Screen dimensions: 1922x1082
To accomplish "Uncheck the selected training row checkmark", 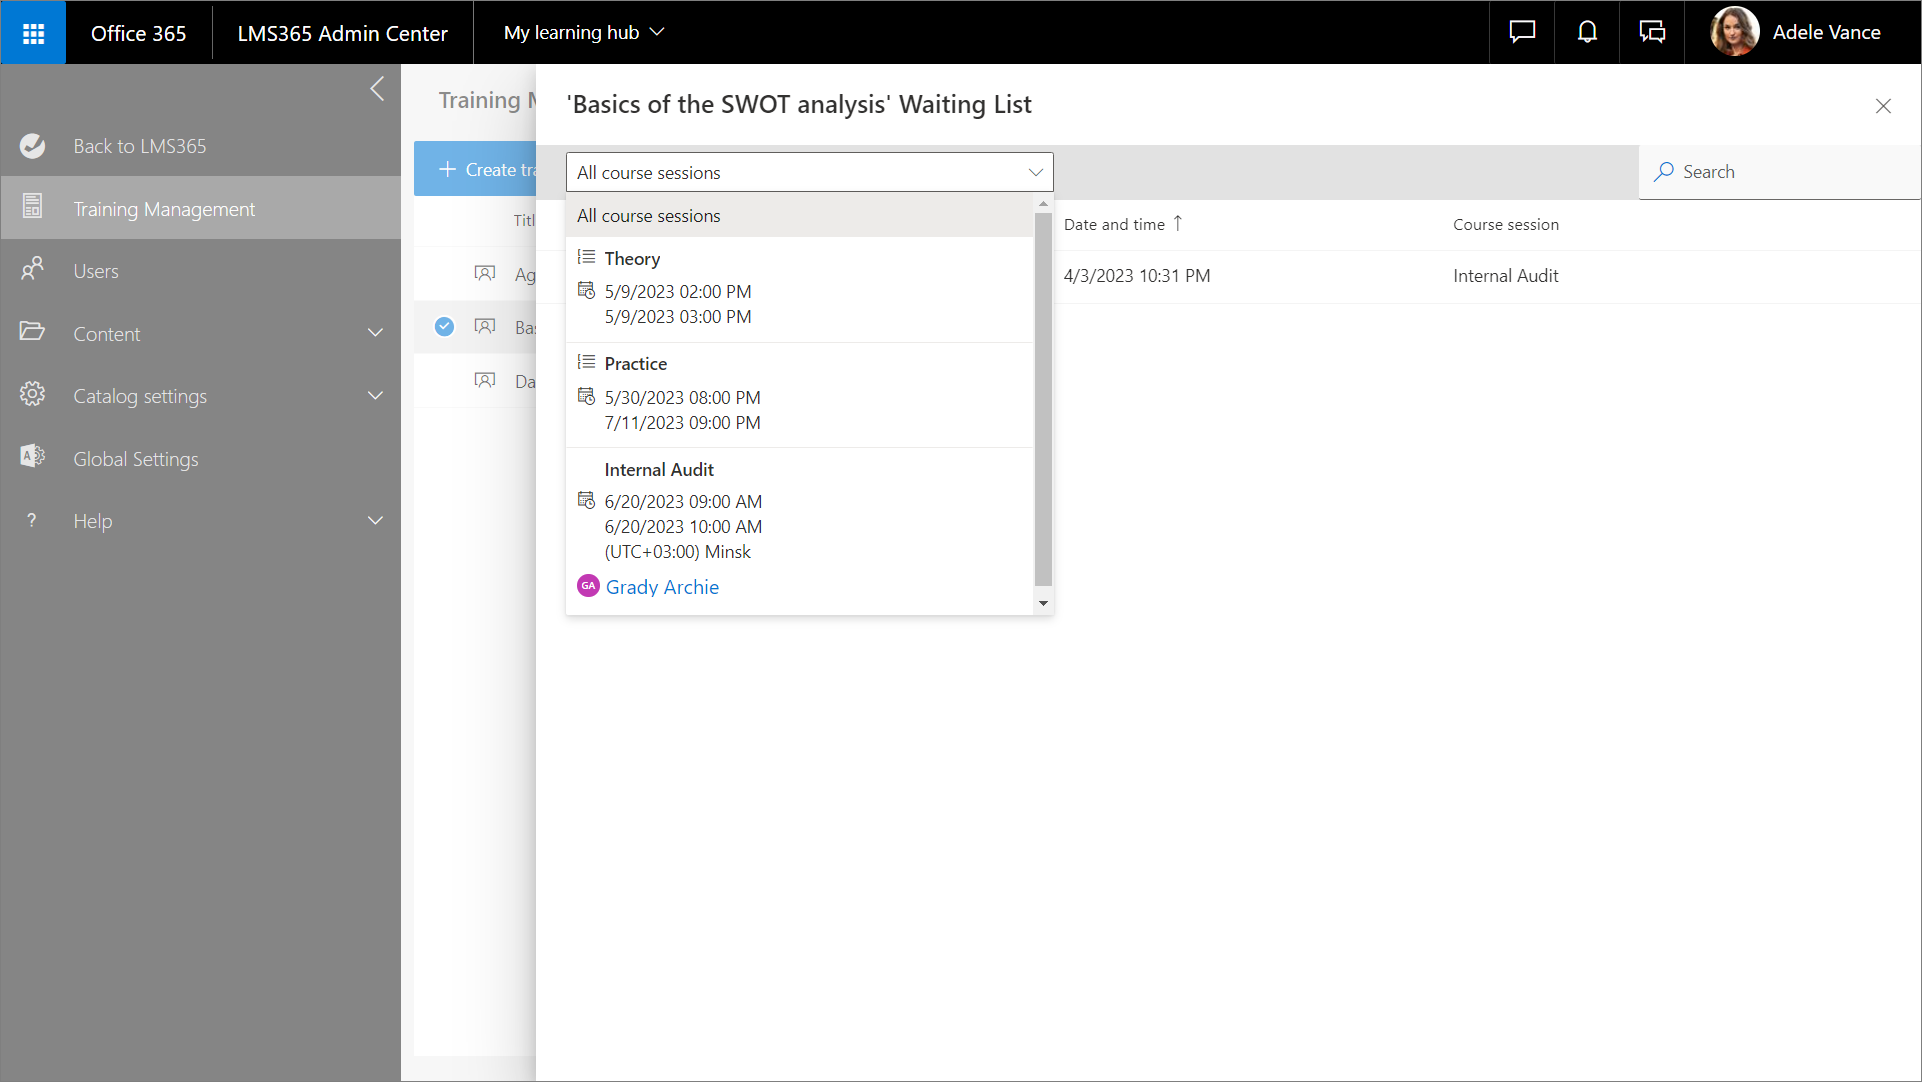I will click(x=445, y=327).
